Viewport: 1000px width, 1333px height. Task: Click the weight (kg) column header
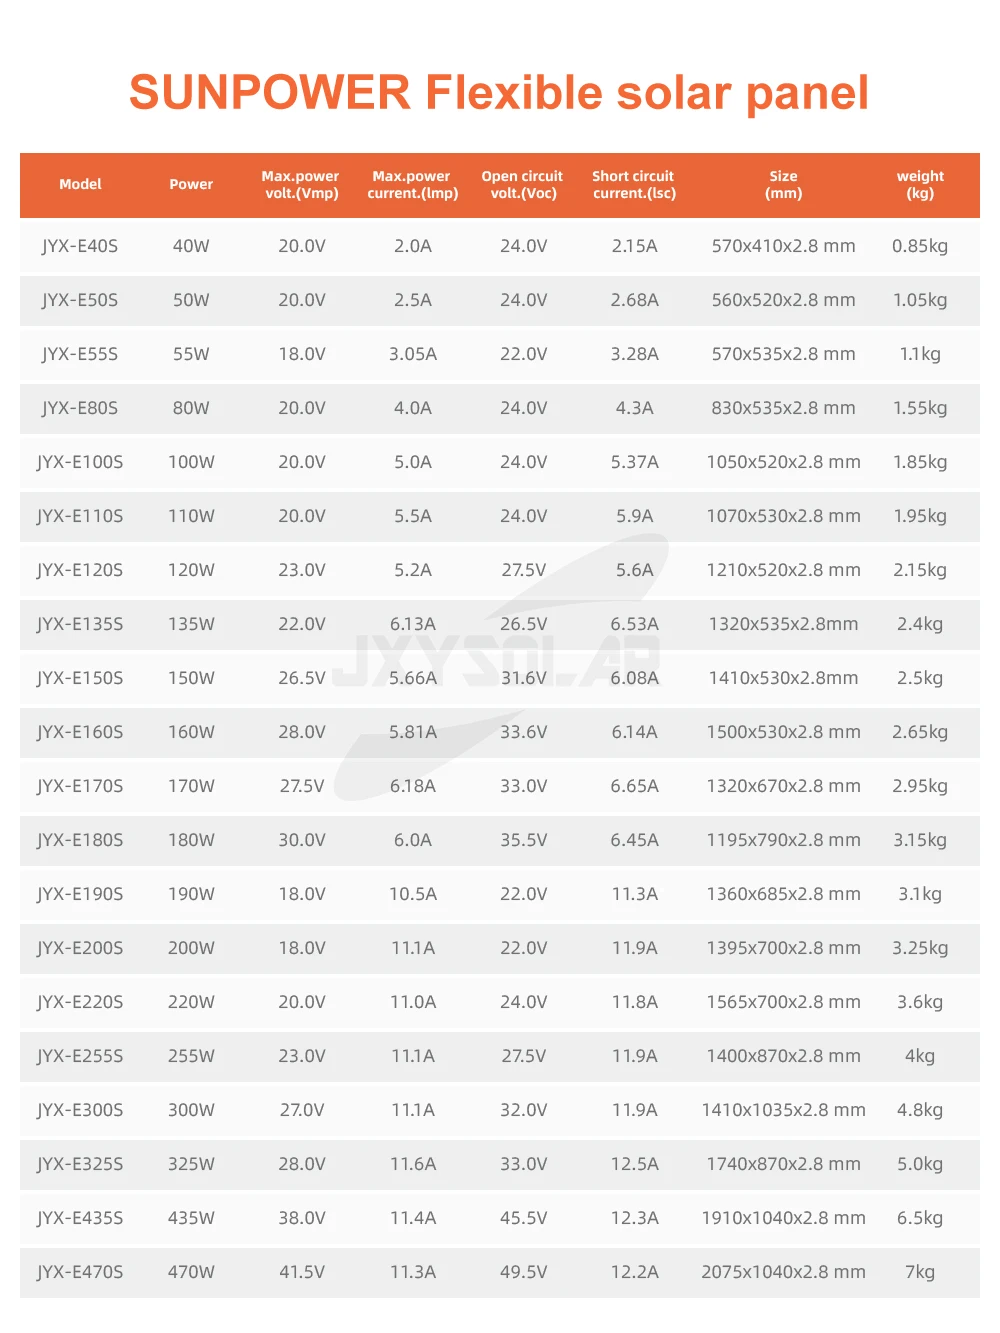pyautogui.click(x=920, y=185)
